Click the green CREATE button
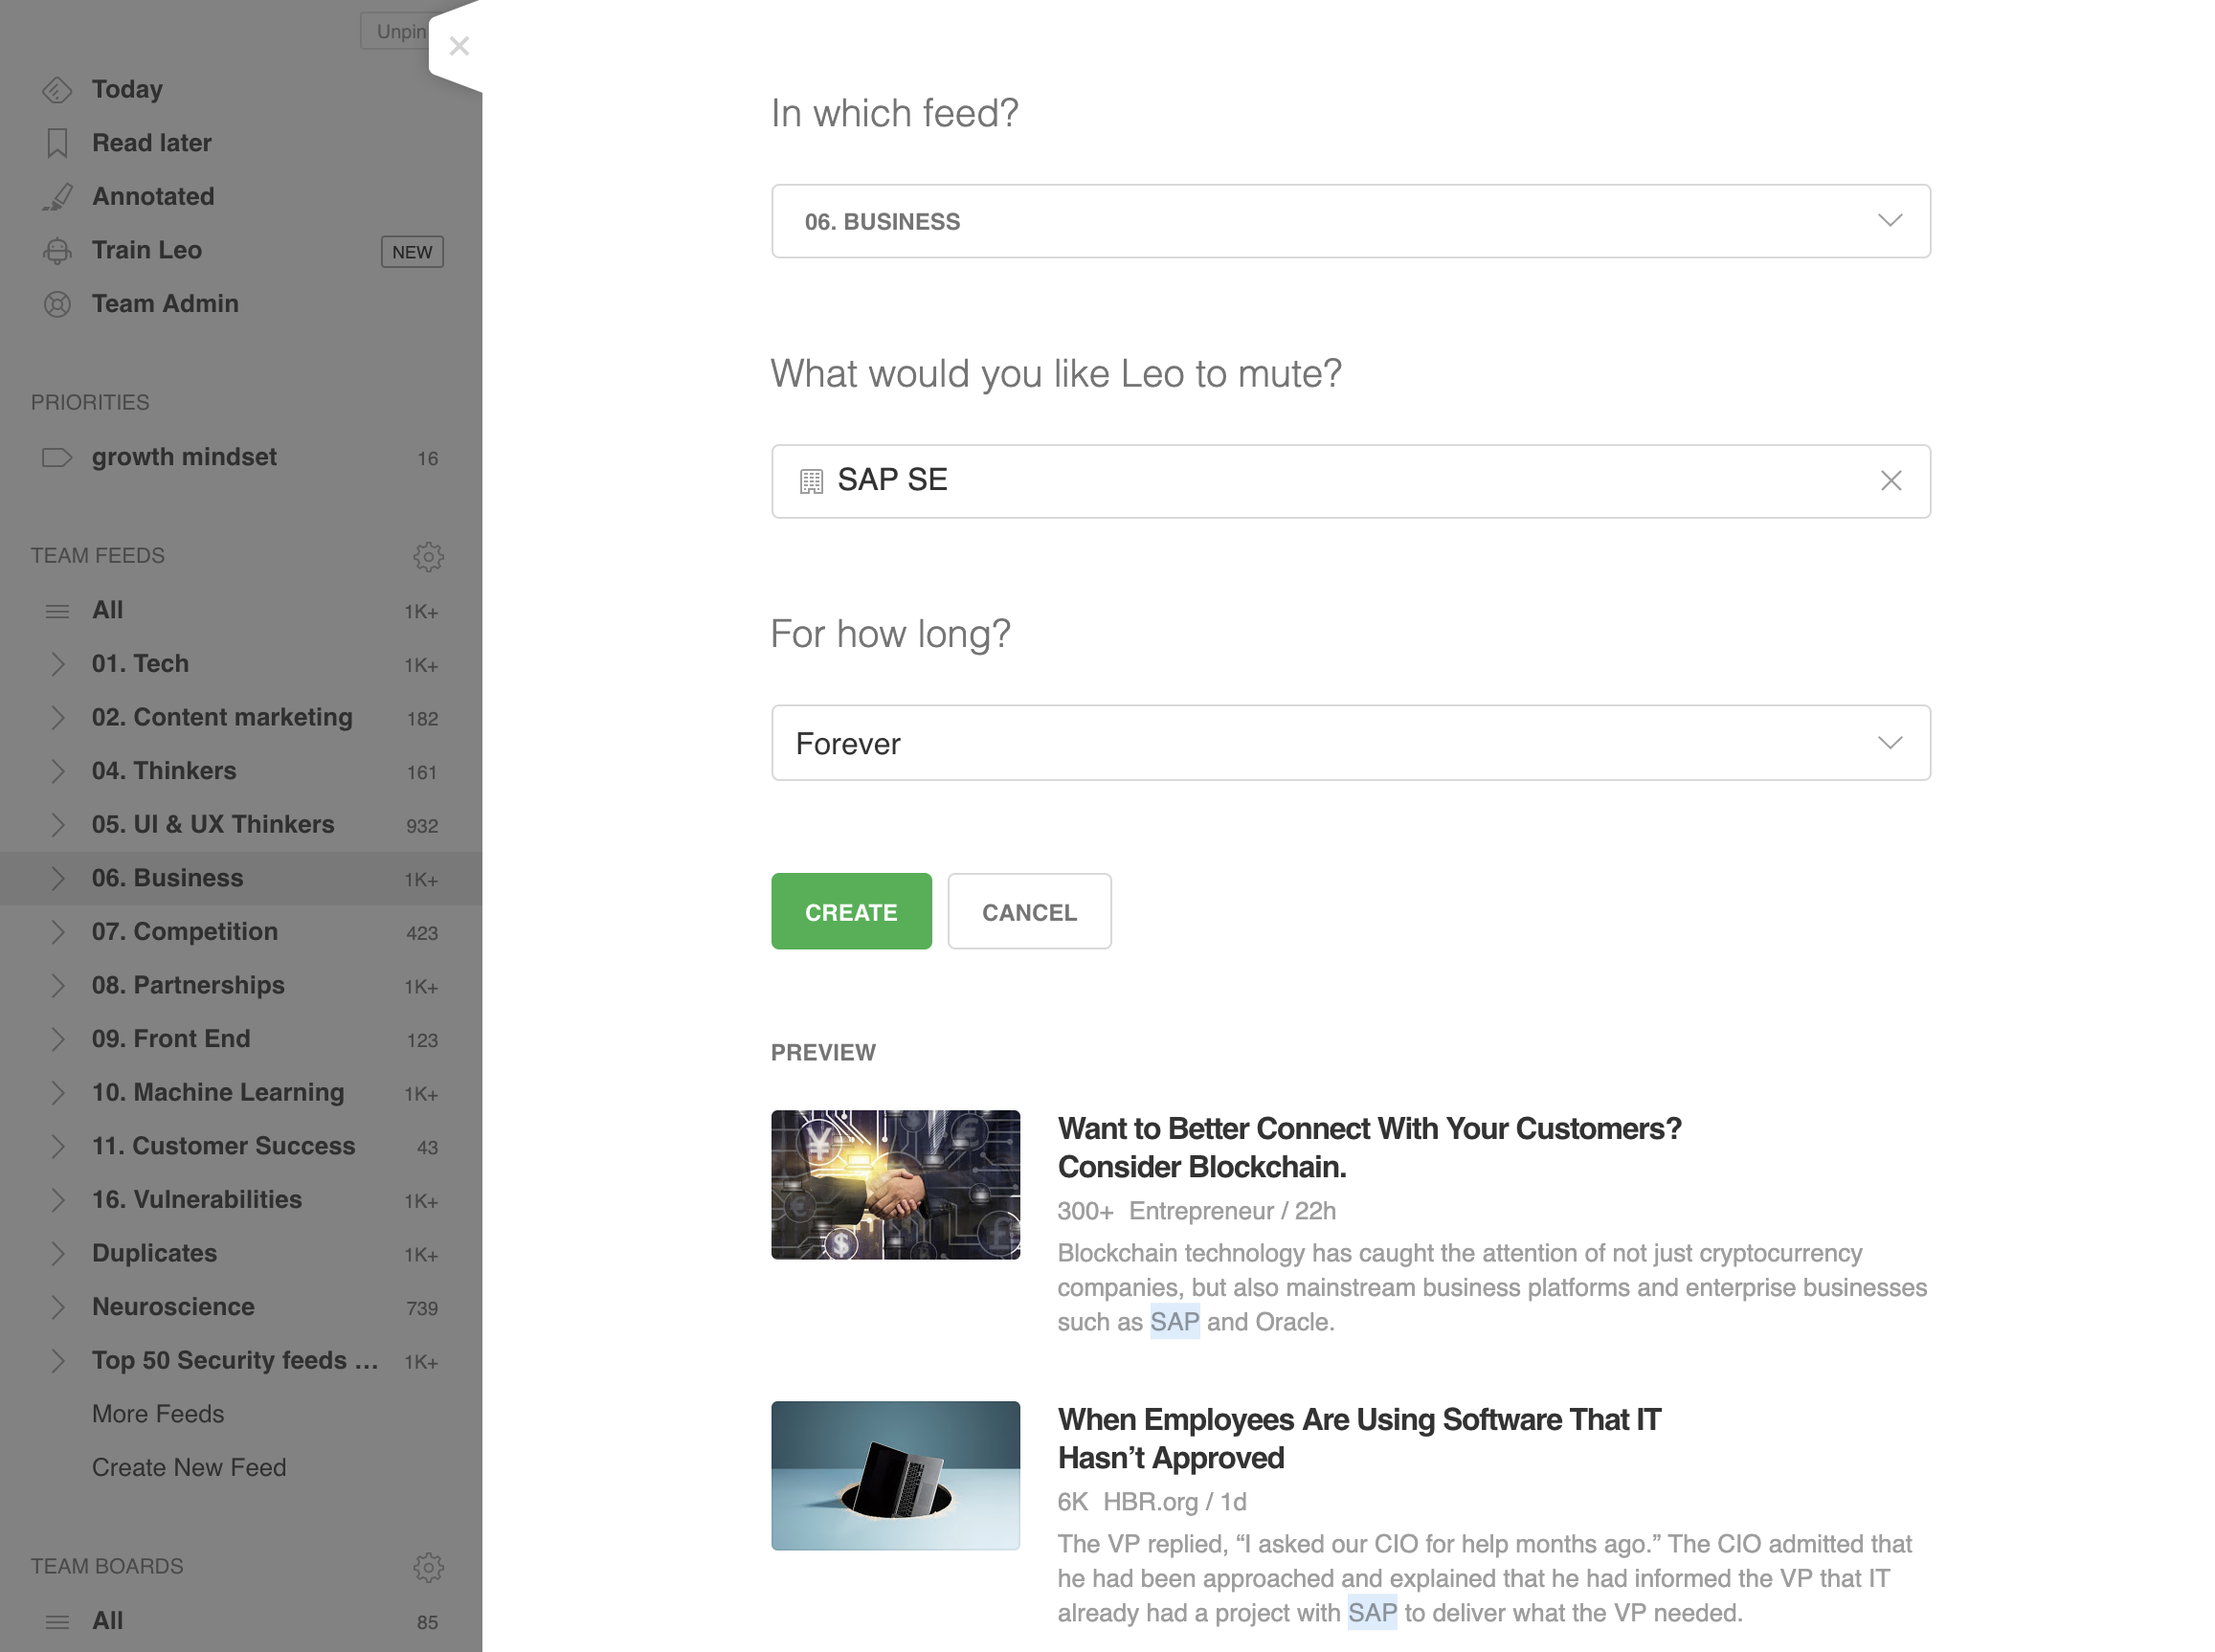 pyautogui.click(x=851, y=911)
